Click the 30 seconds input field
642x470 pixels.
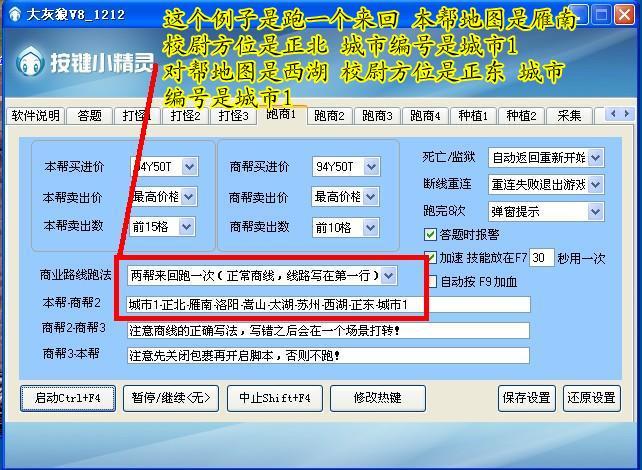click(542, 258)
